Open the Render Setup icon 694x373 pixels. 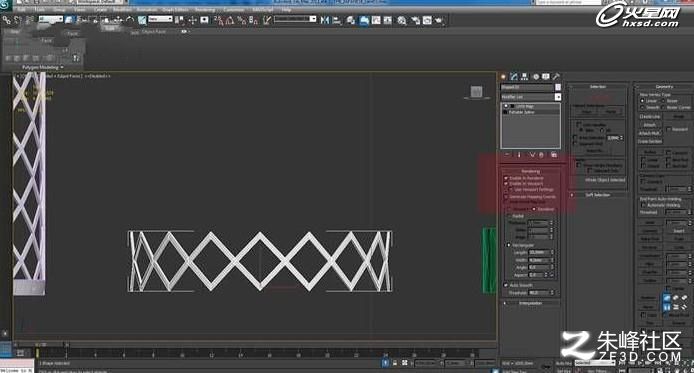415,20
